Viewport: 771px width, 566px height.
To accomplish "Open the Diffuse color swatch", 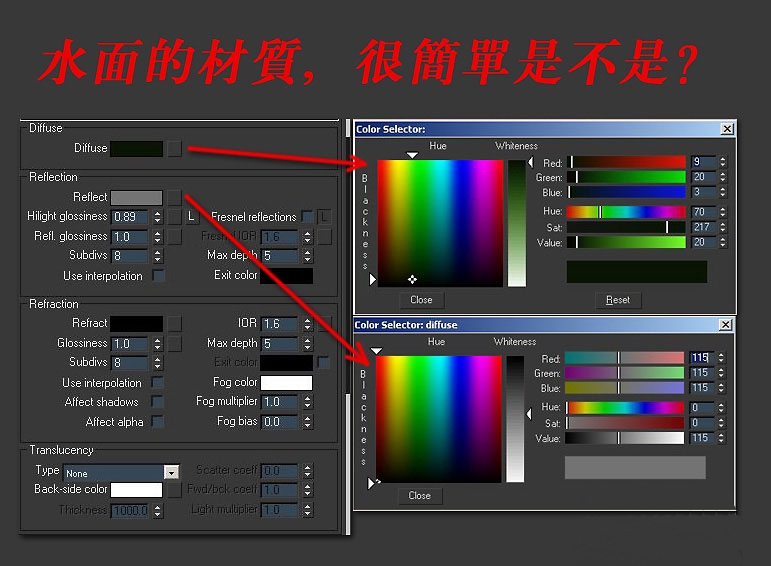I will pos(137,149).
